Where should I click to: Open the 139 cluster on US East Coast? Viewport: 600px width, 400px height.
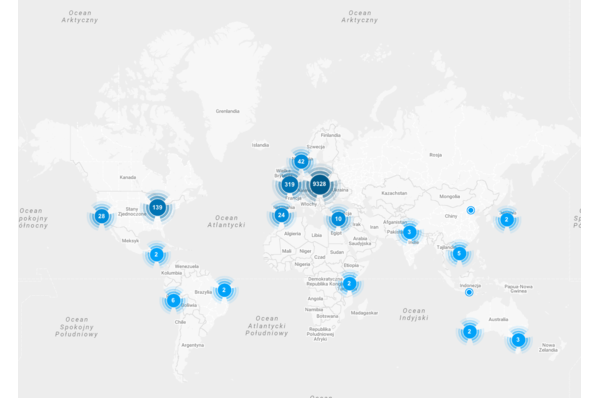[x=157, y=207]
